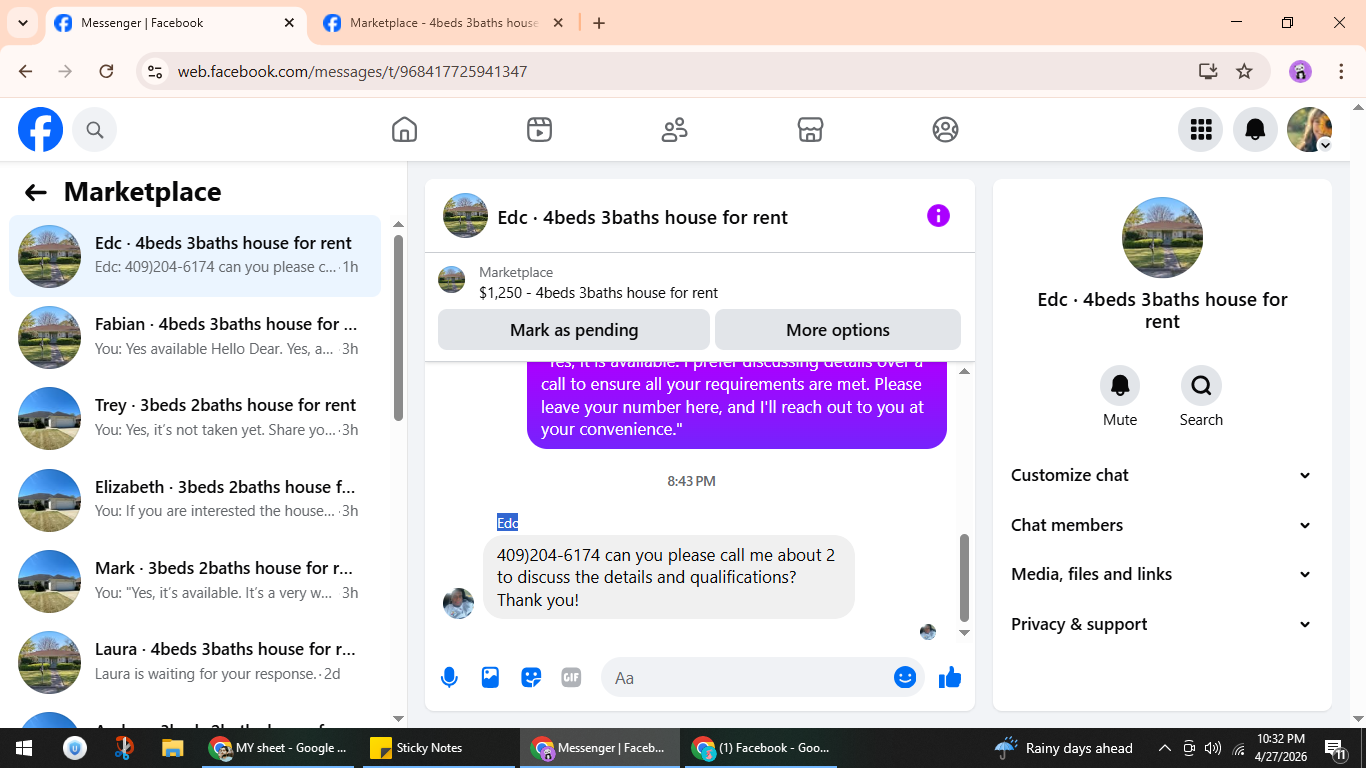1366x768 pixels.
Task: Switch to the Messenger | Facebook tab
Action: [175, 23]
